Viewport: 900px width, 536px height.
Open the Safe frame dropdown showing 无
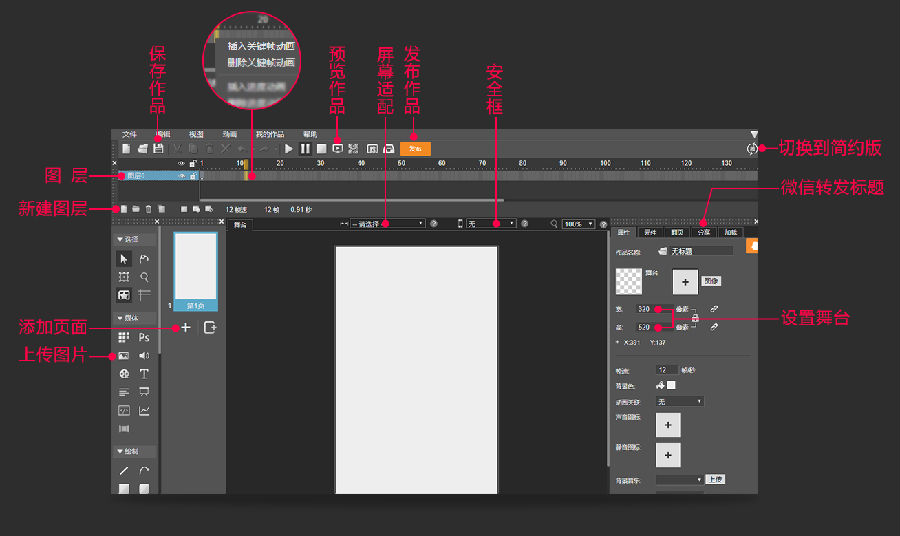(491, 224)
